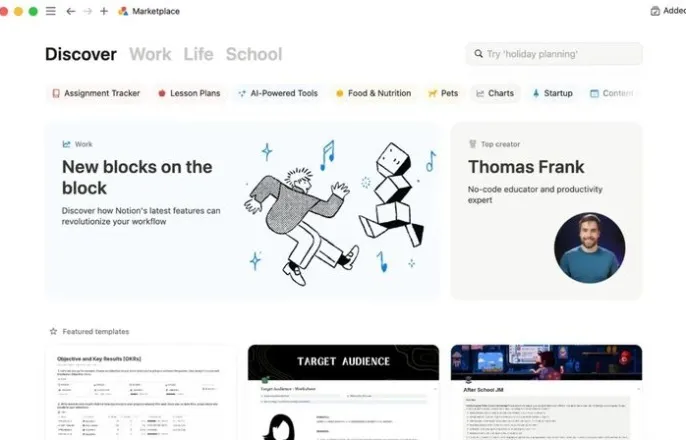Select the Lesson Plans category chip

(189, 93)
